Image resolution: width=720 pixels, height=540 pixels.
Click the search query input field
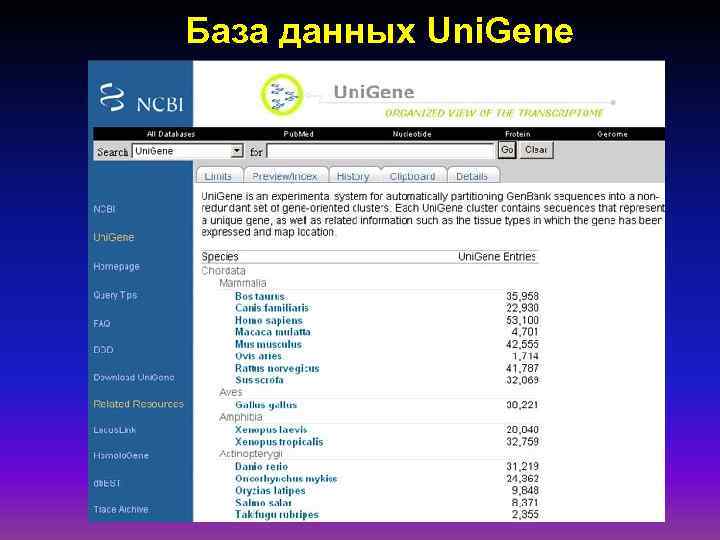380,151
